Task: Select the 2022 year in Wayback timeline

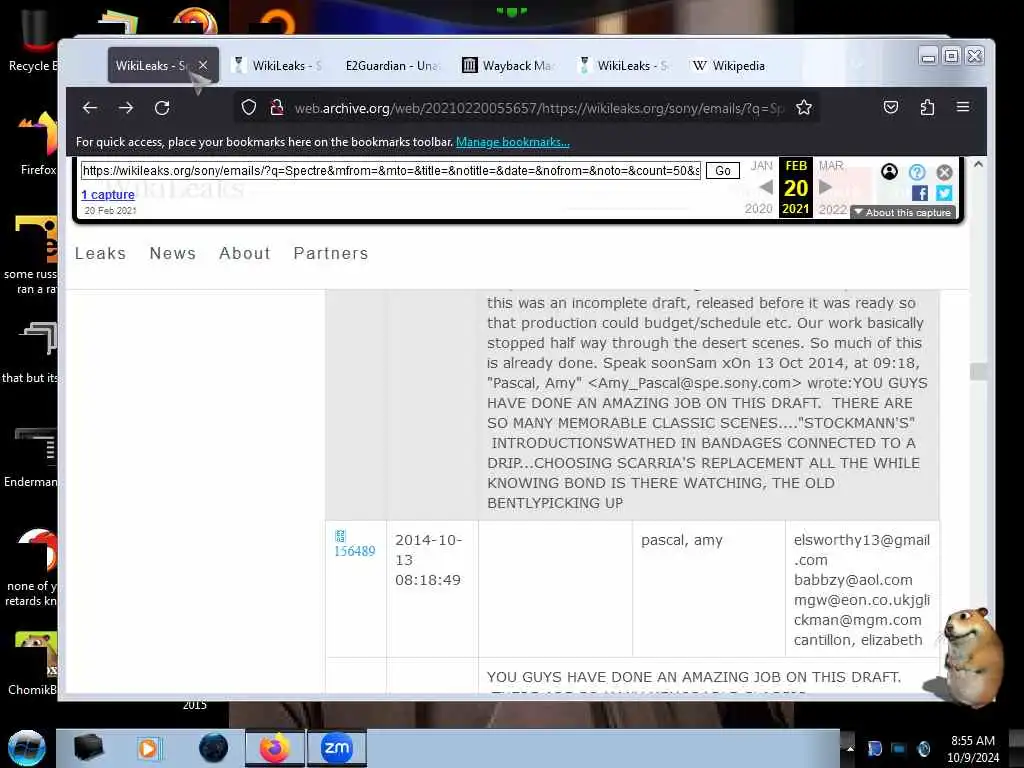Action: click(833, 210)
